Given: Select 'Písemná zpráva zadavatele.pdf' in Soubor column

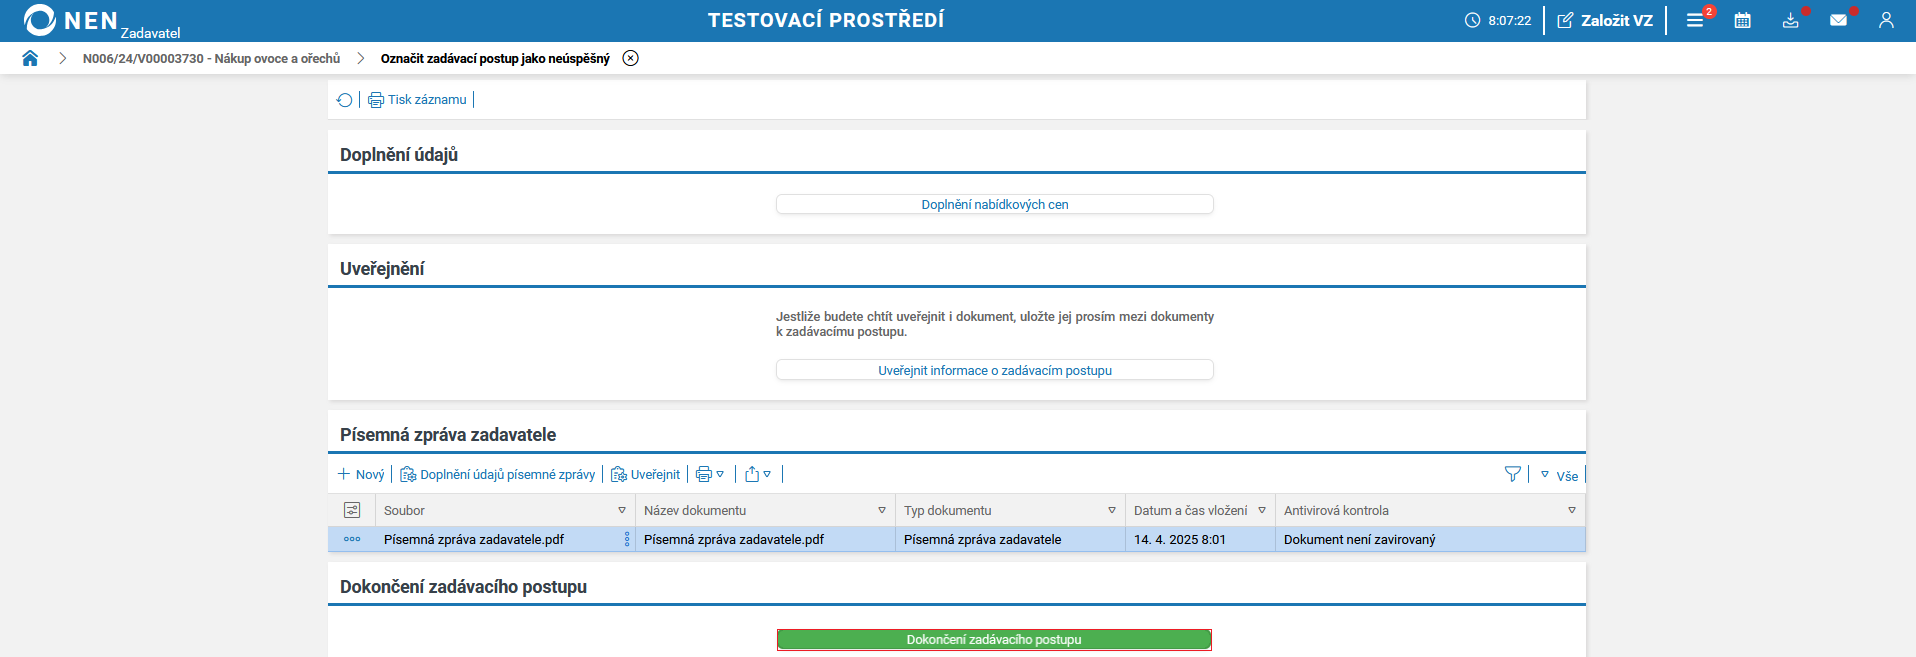Looking at the screenshot, I should click(474, 539).
